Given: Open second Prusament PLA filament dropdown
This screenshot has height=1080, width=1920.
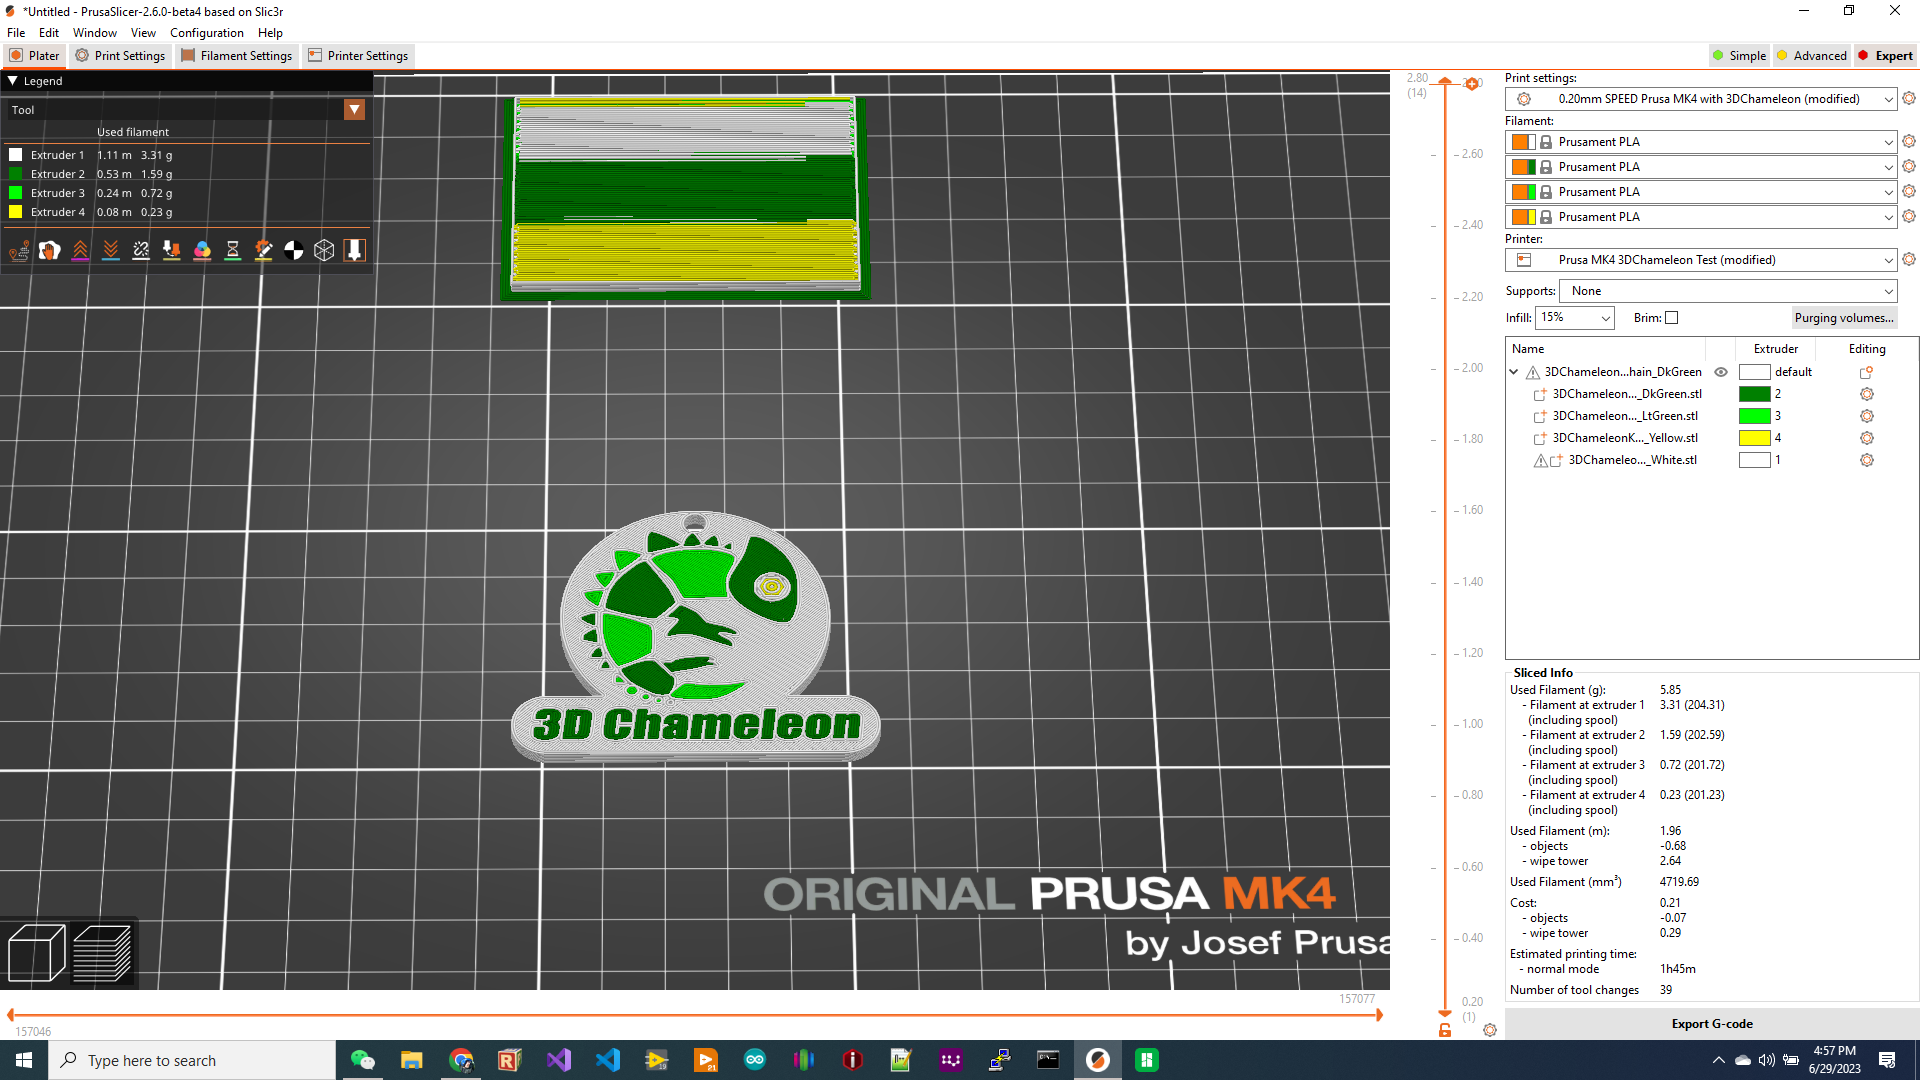Looking at the screenshot, I should pos(1888,167).
